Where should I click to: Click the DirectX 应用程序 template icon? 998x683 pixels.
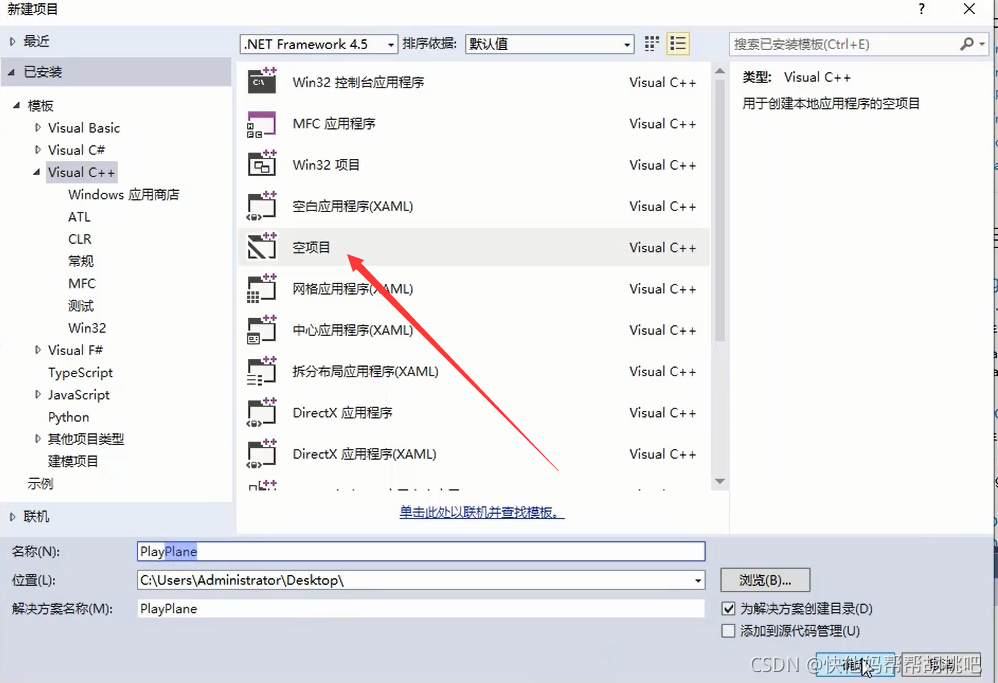[x=262, y=412]
